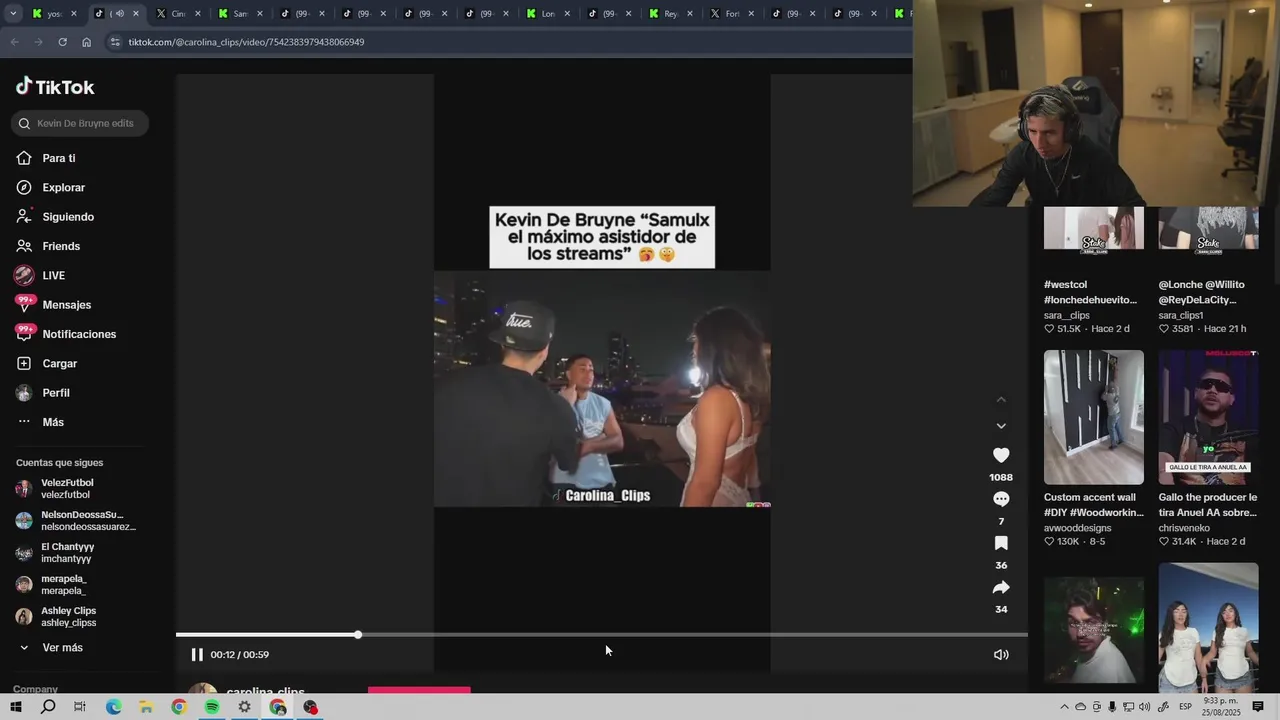Open the comments with speech bubble icon
The height and width of the screenshot is (720, 1280).
(x=1001, y=499)
